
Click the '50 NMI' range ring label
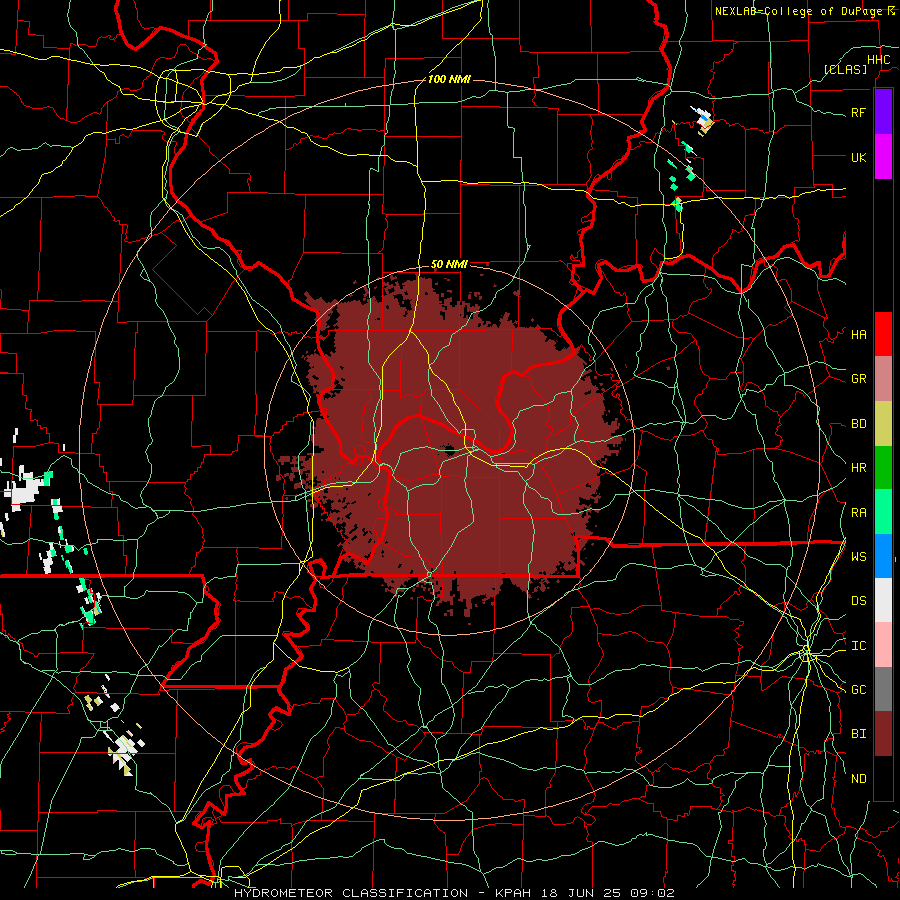pos(449,265)
